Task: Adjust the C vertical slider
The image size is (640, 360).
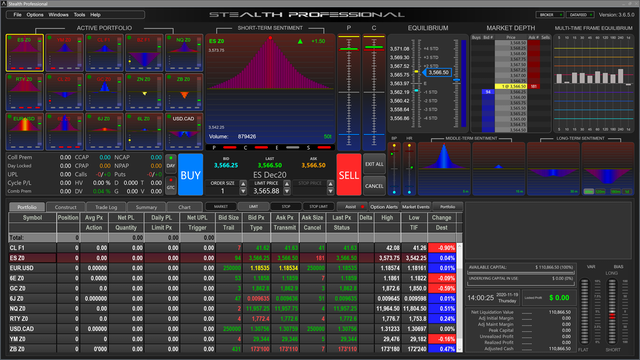Action: (x=374, y=92)
